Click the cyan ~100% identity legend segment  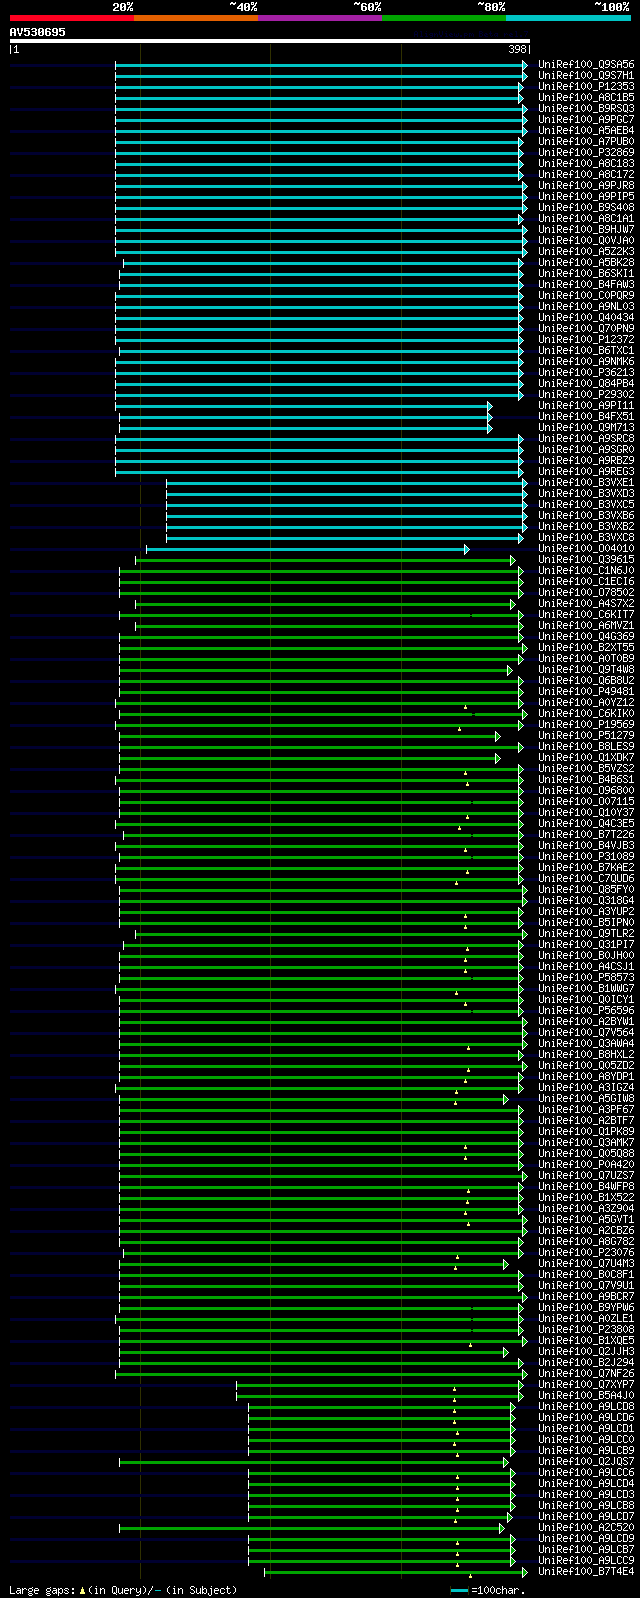tap(567, 18)
